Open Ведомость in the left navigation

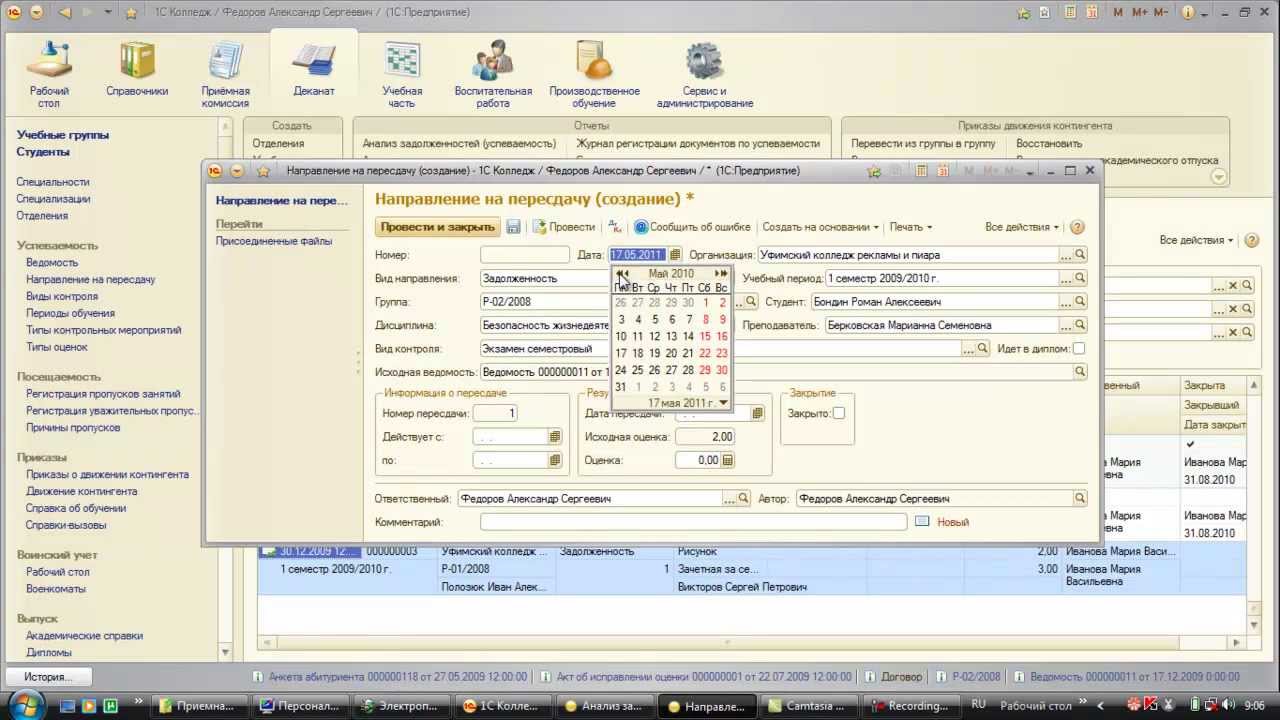pyautogui.click(x=52, y=263)
